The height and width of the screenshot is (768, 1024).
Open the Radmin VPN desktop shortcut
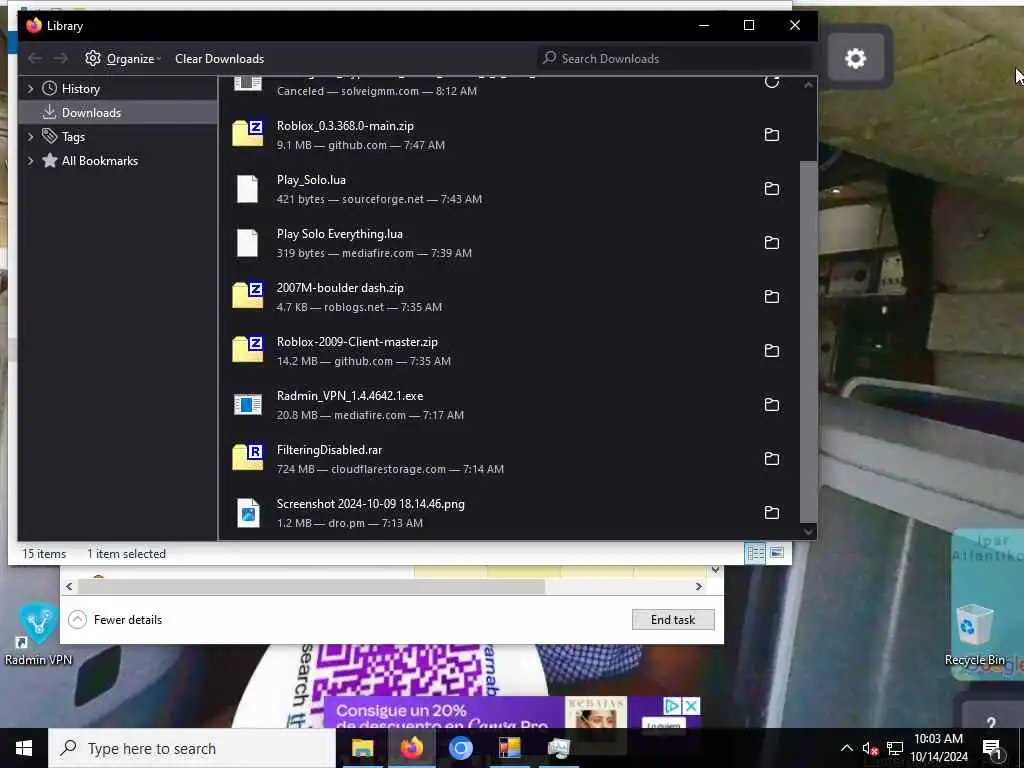(x=38, y=633)
